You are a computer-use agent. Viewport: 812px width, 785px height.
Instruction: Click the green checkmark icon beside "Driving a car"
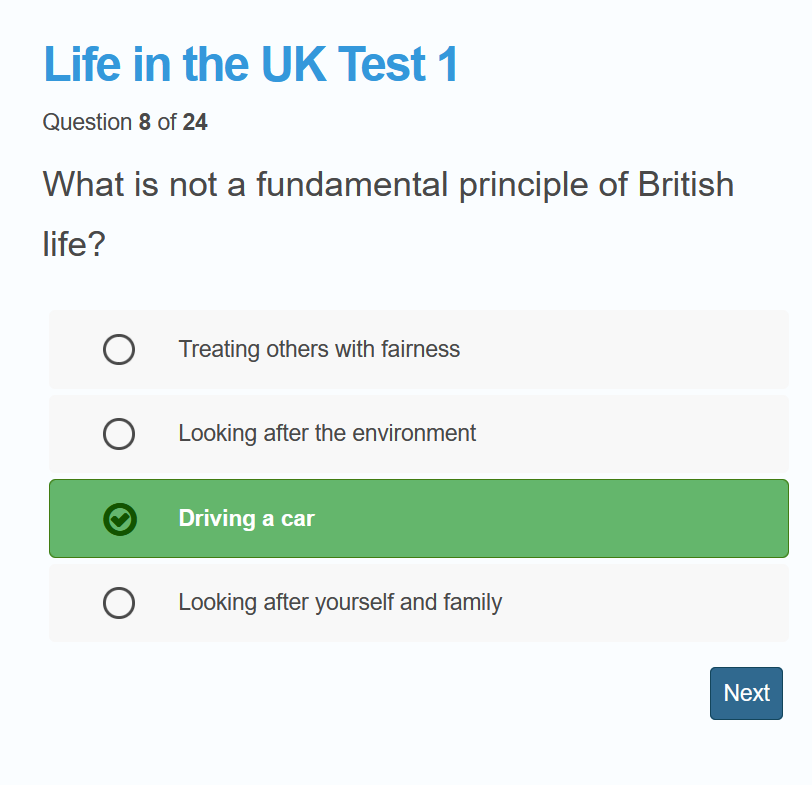tap(119, 519)
